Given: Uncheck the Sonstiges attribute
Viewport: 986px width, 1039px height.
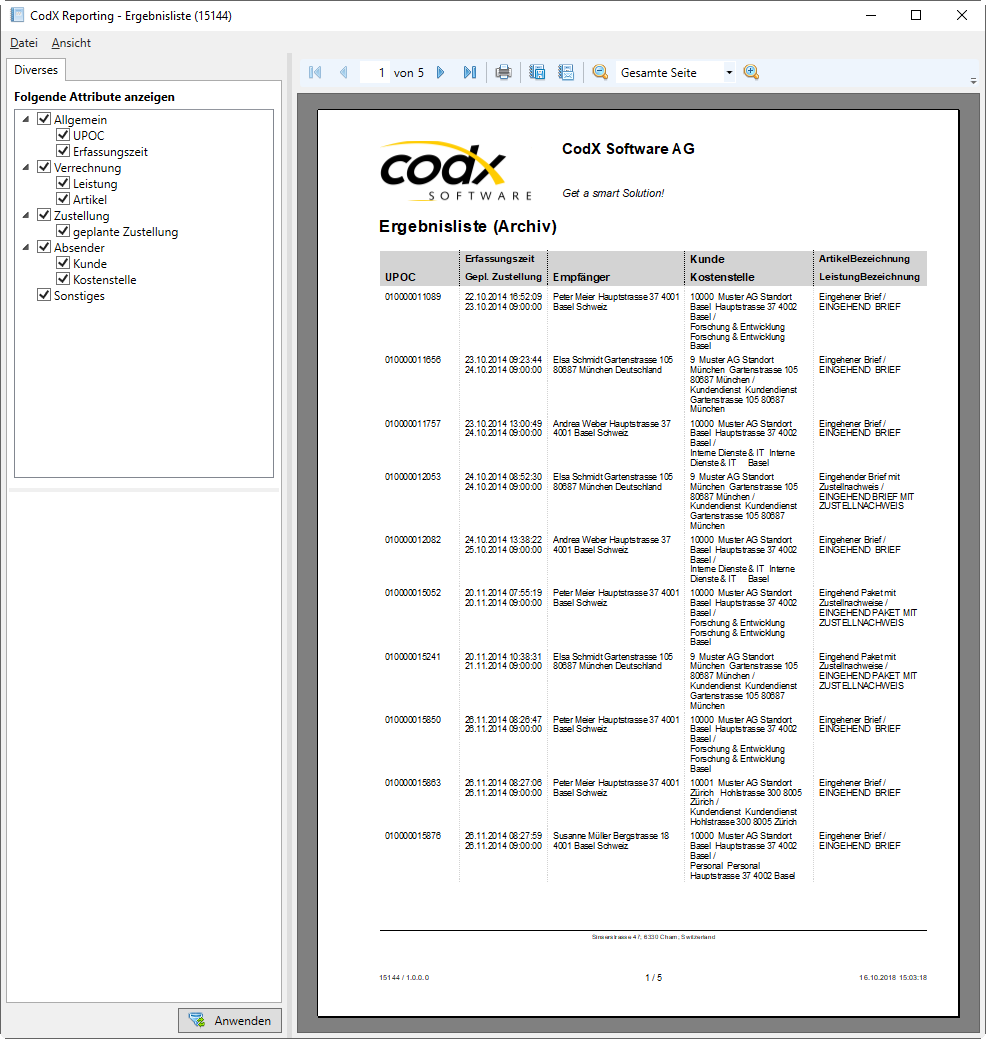Looking at the screenshot, I should [43, 294].
